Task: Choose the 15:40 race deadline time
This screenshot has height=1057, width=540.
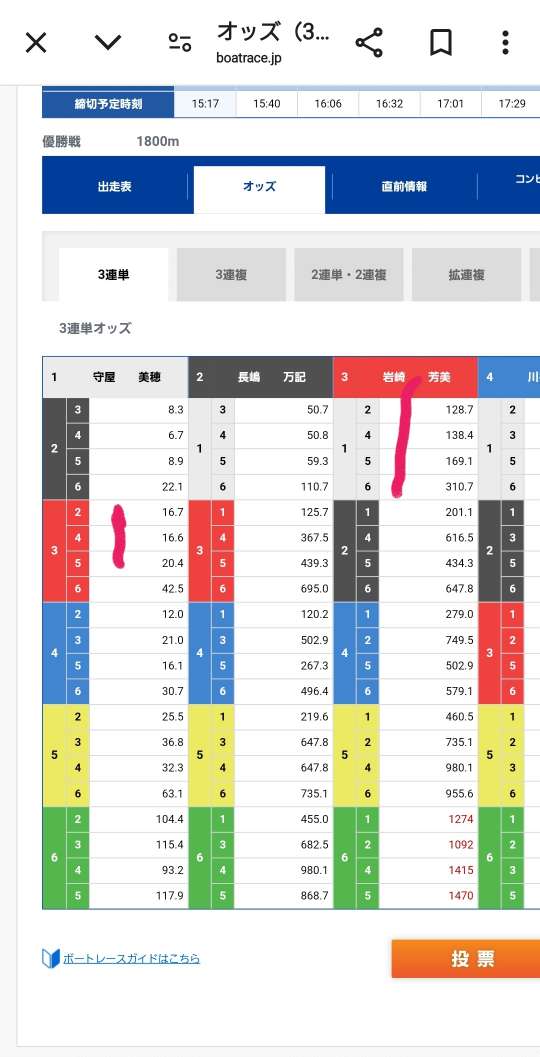Action: pos(266,104)
